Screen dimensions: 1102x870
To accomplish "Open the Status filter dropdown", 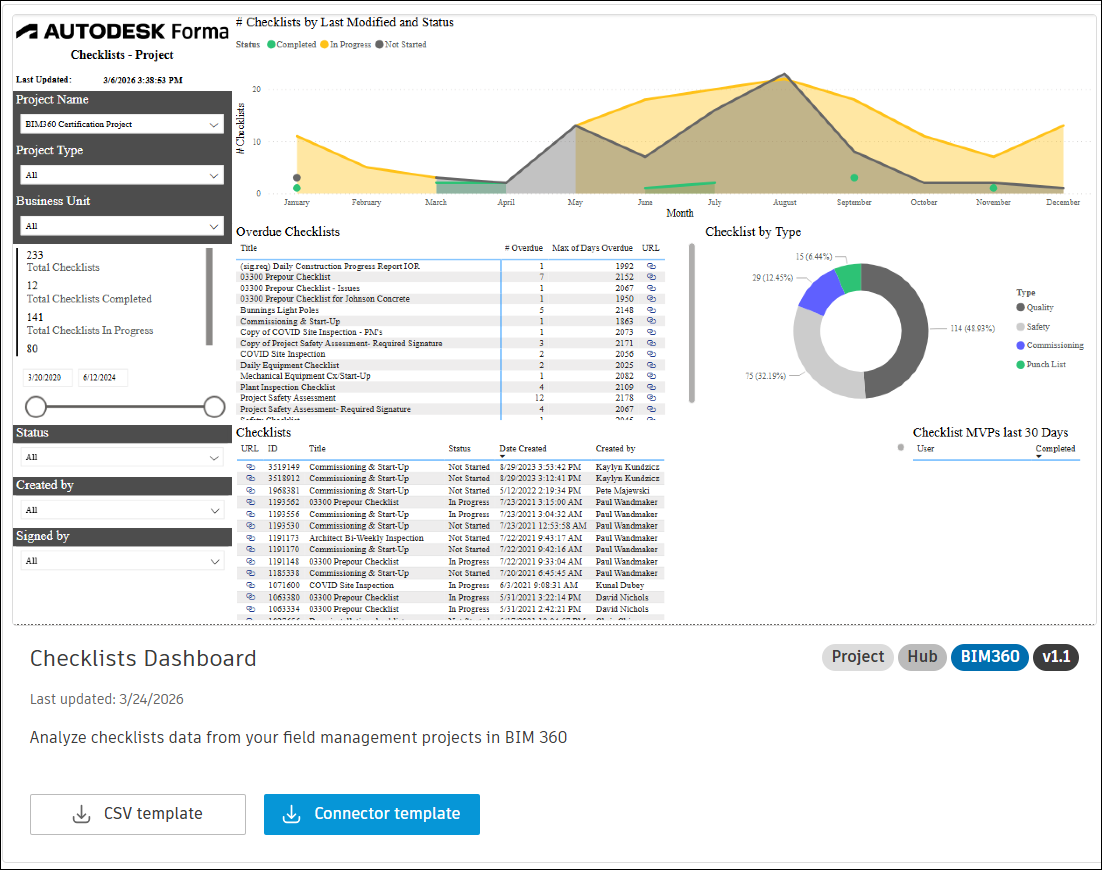I will (x=122, y=457).
